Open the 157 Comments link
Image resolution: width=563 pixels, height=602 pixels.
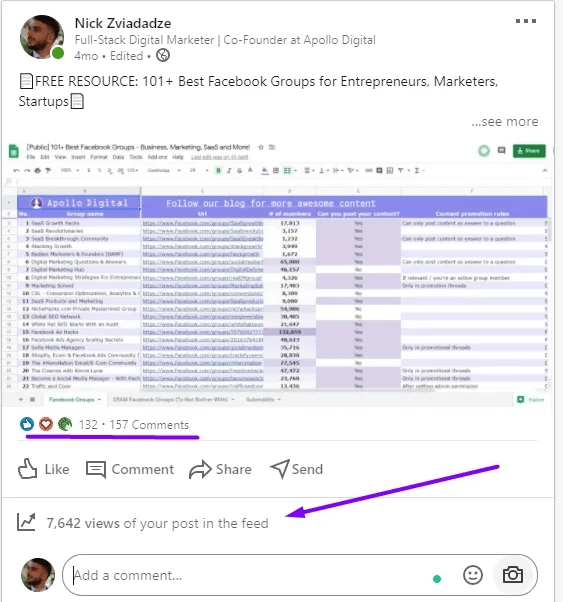point(149,425)
